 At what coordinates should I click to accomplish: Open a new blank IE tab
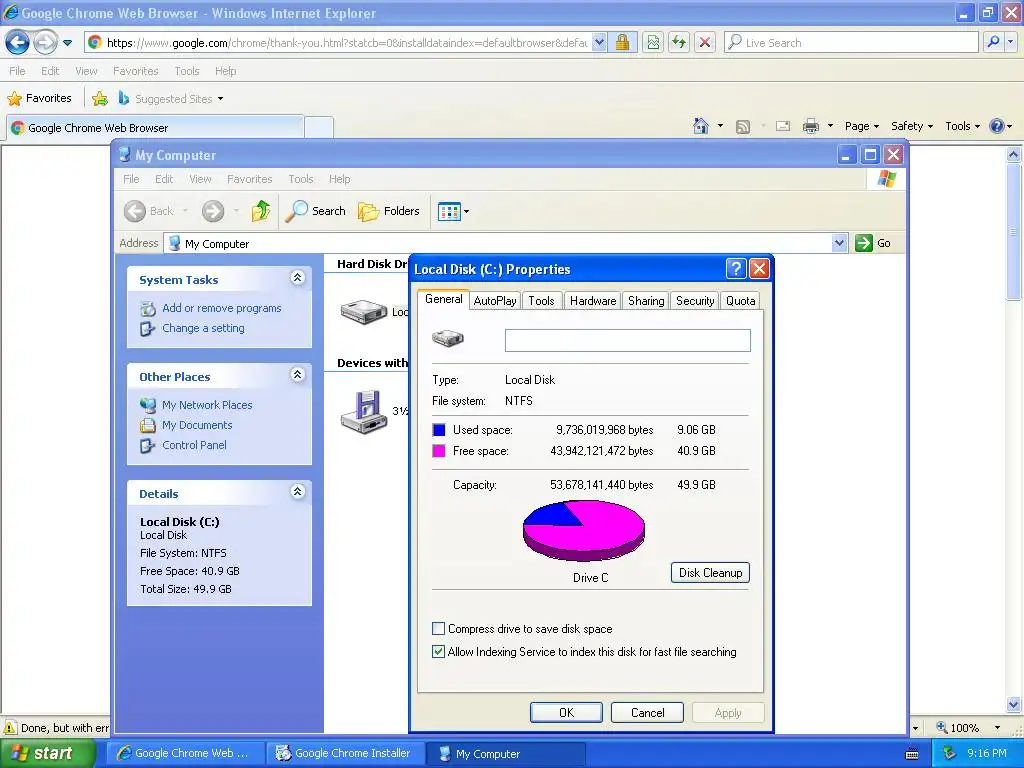(319, 127)
